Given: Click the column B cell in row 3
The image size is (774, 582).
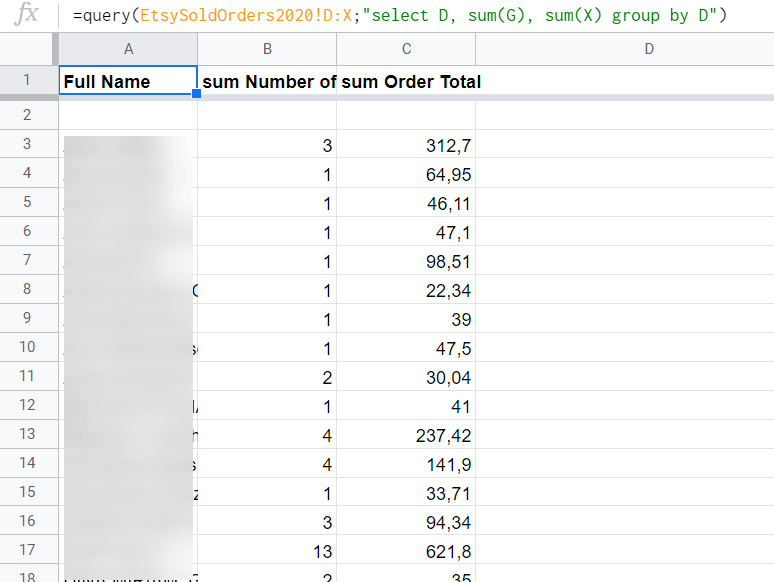Looking at the screenshot, I should (x=267, y=145).
